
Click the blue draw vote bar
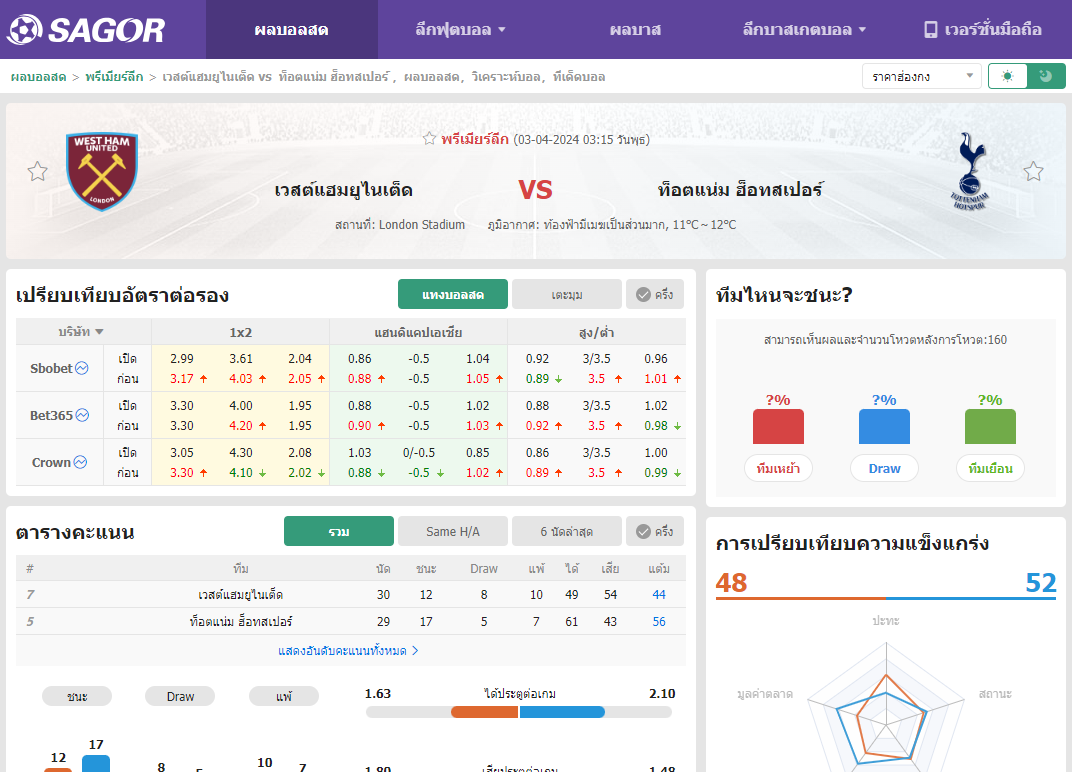(x=884, y=427)
